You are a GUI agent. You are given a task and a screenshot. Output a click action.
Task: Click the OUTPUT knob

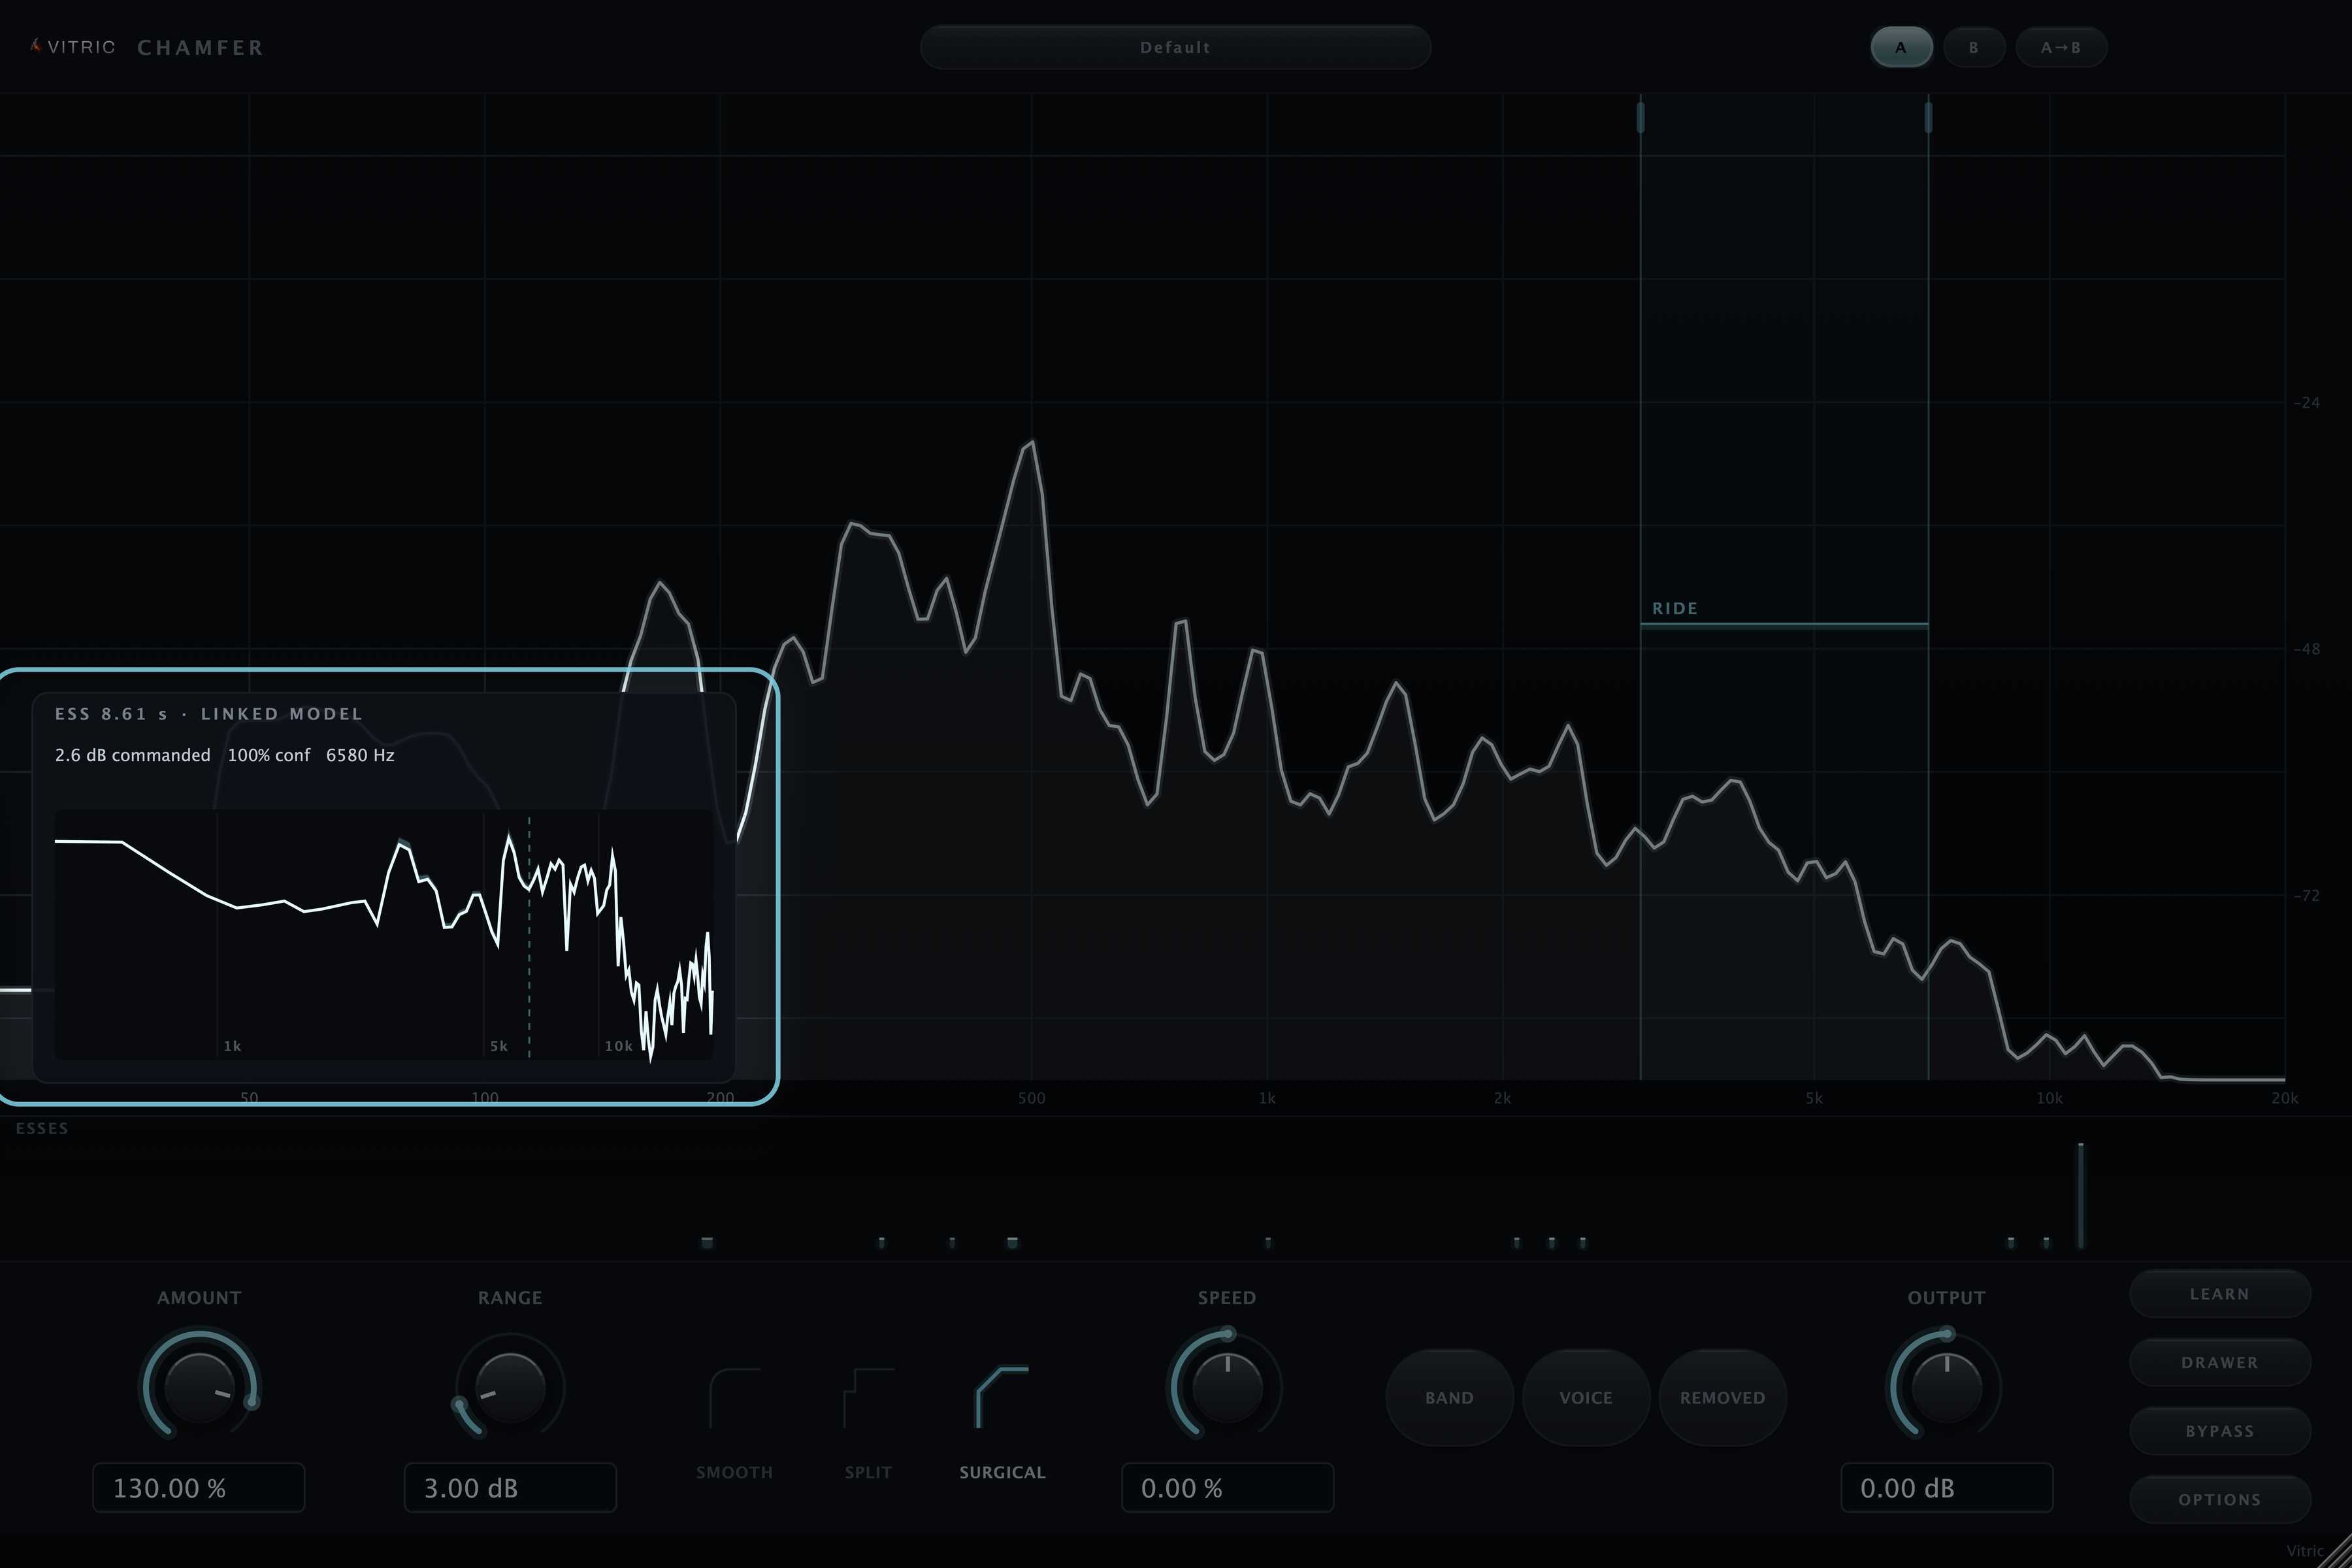click(1946, 1387)
